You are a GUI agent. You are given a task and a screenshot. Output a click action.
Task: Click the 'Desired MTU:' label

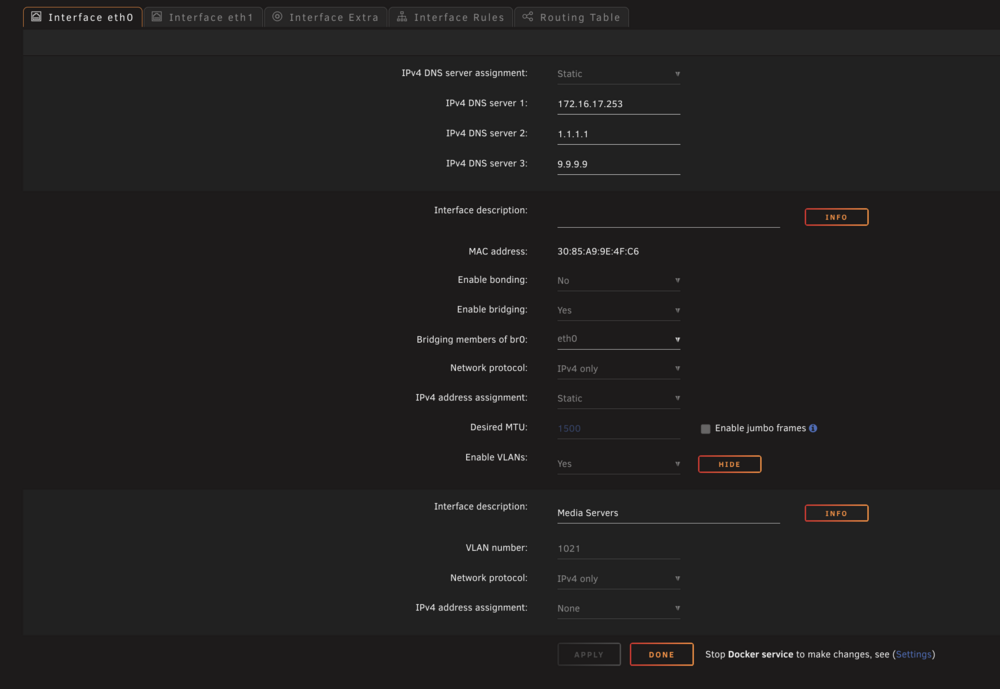tap(499, 427)
